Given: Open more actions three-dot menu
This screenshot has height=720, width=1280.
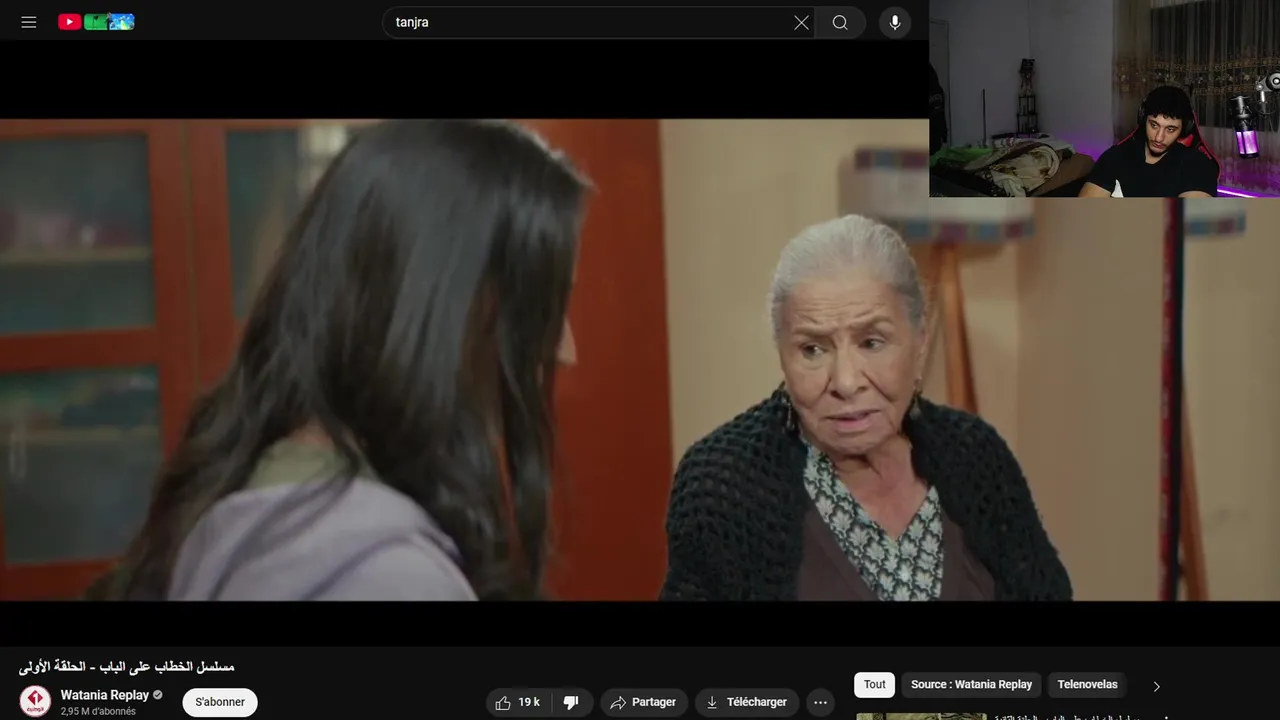Looking at the screenshot, I should (821, 702).
